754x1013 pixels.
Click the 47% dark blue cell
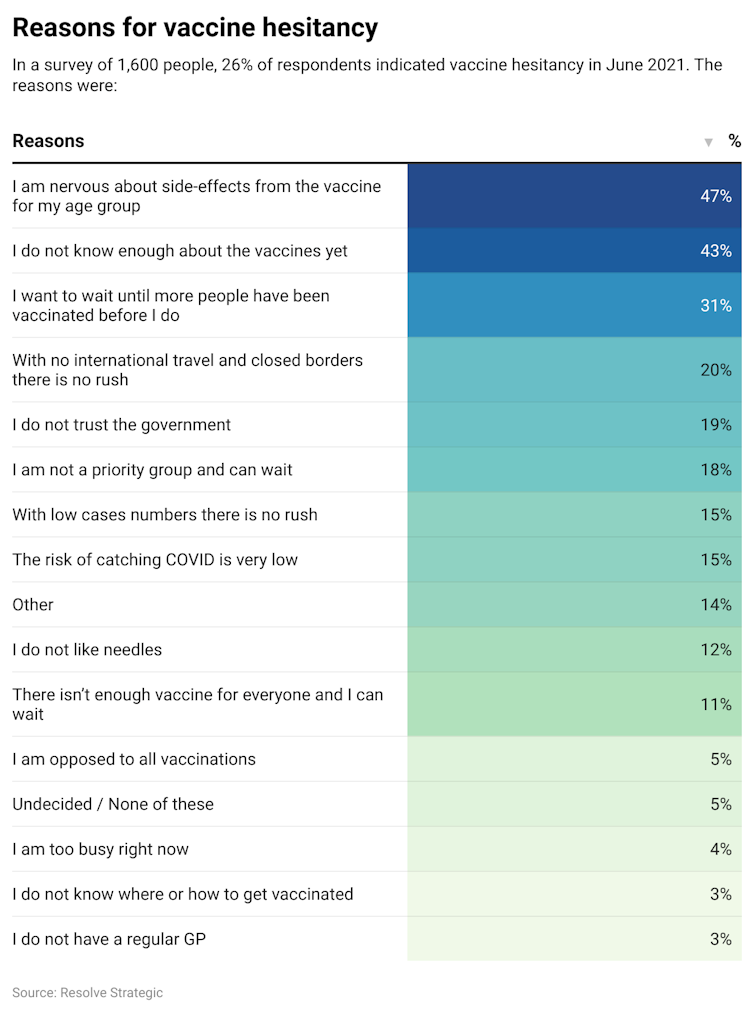(x=574, y=196)
